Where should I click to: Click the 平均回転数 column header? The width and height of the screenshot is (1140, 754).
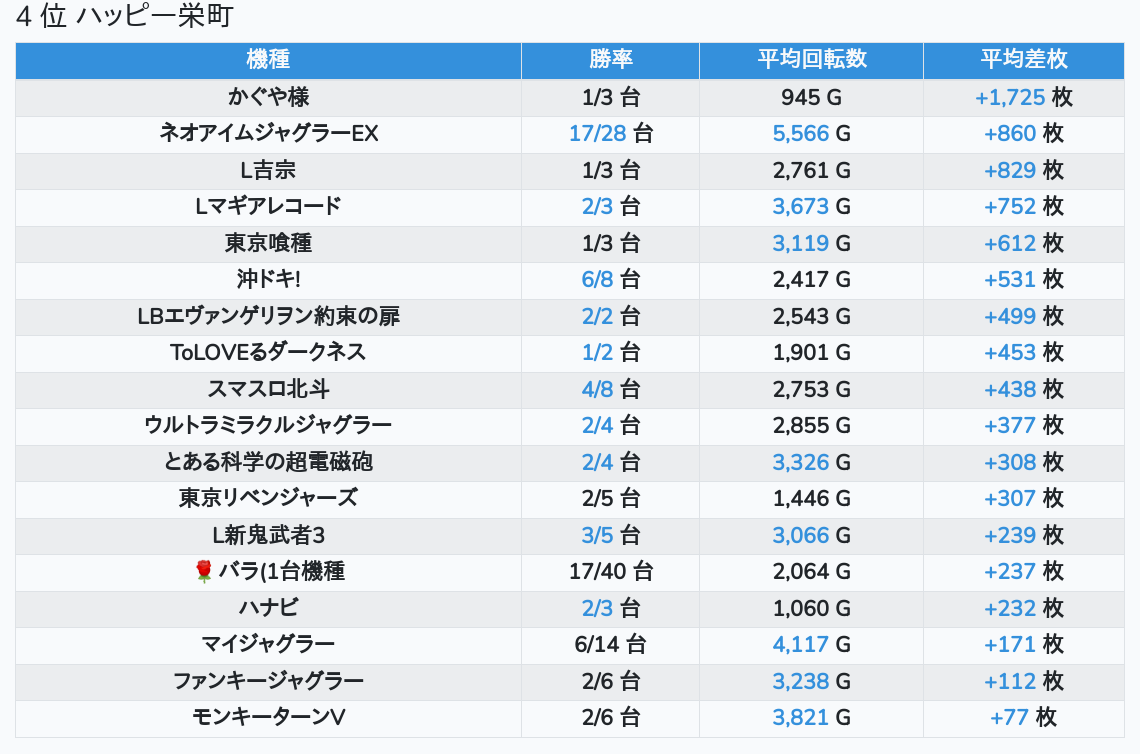[x=811, y=60]
